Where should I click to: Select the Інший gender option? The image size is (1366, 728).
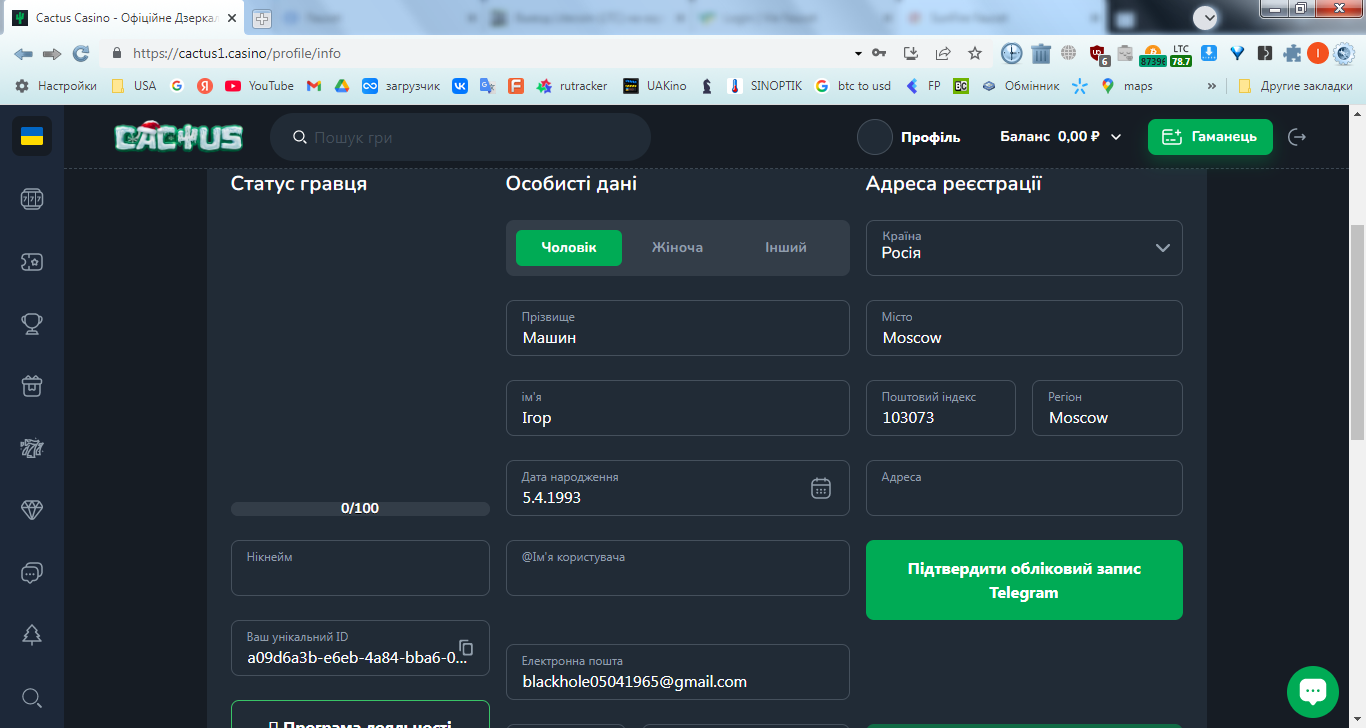click(786, 248)
